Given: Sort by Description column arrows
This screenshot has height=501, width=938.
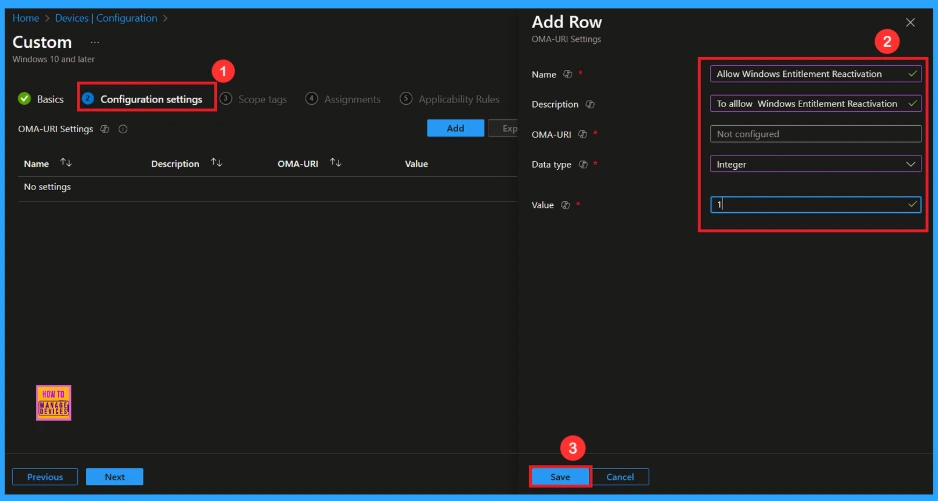Looking at the screenshot, I should [x=217, y=163].
